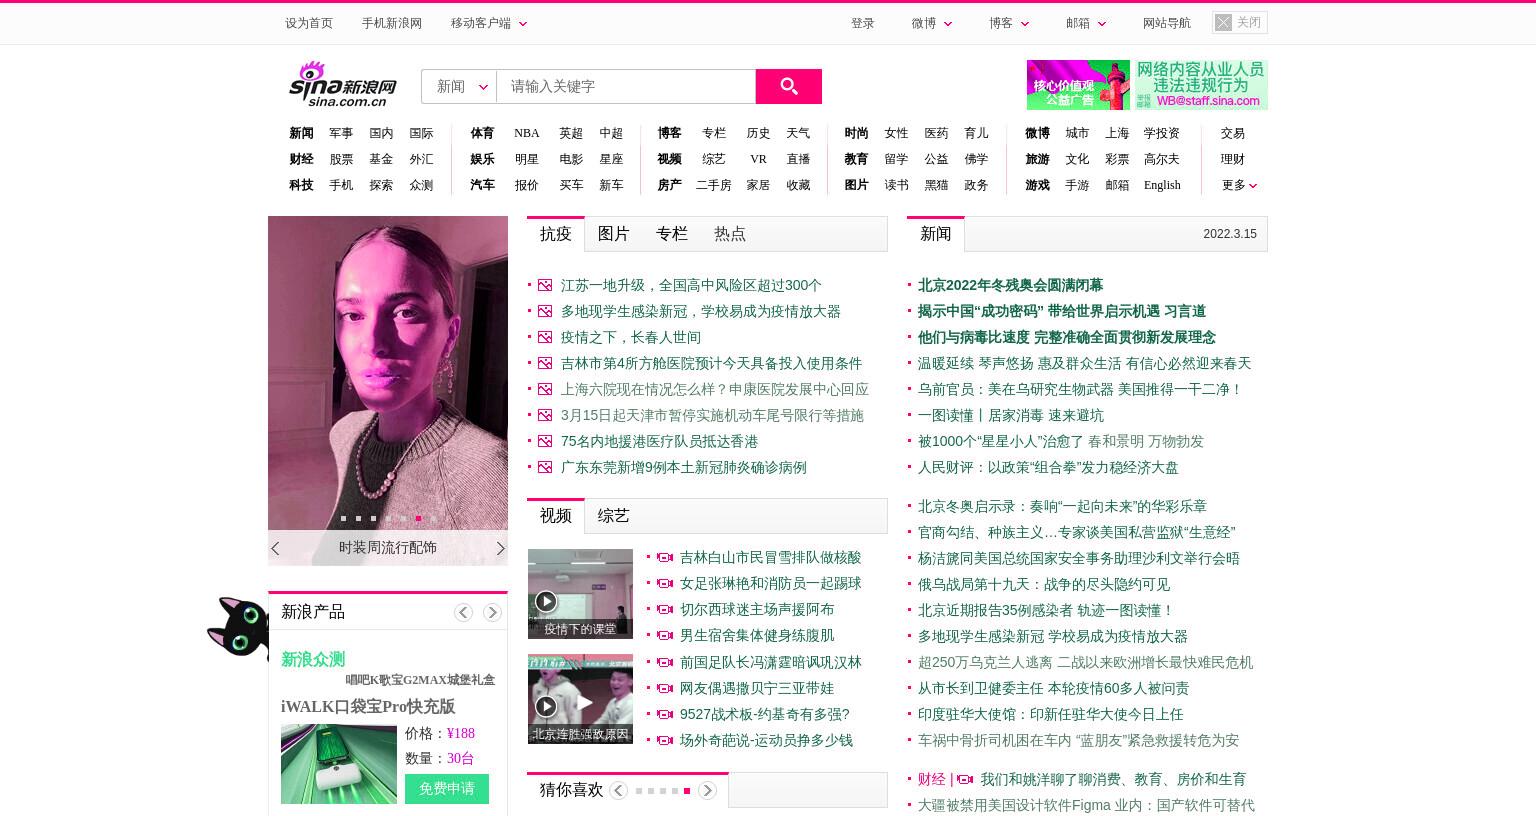This screenshot has height=816, width=1536.
Task: Click the image icon beside 疫情之下，长春人世间
Action: [545, 337]
